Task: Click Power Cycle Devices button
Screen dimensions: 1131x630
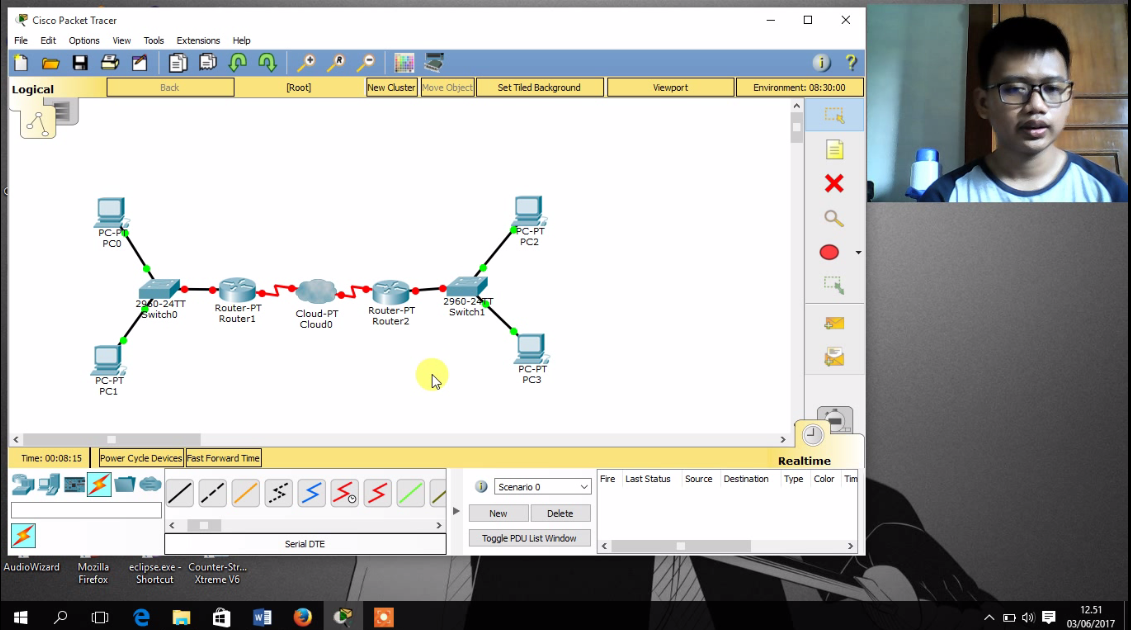Action: 141,458
